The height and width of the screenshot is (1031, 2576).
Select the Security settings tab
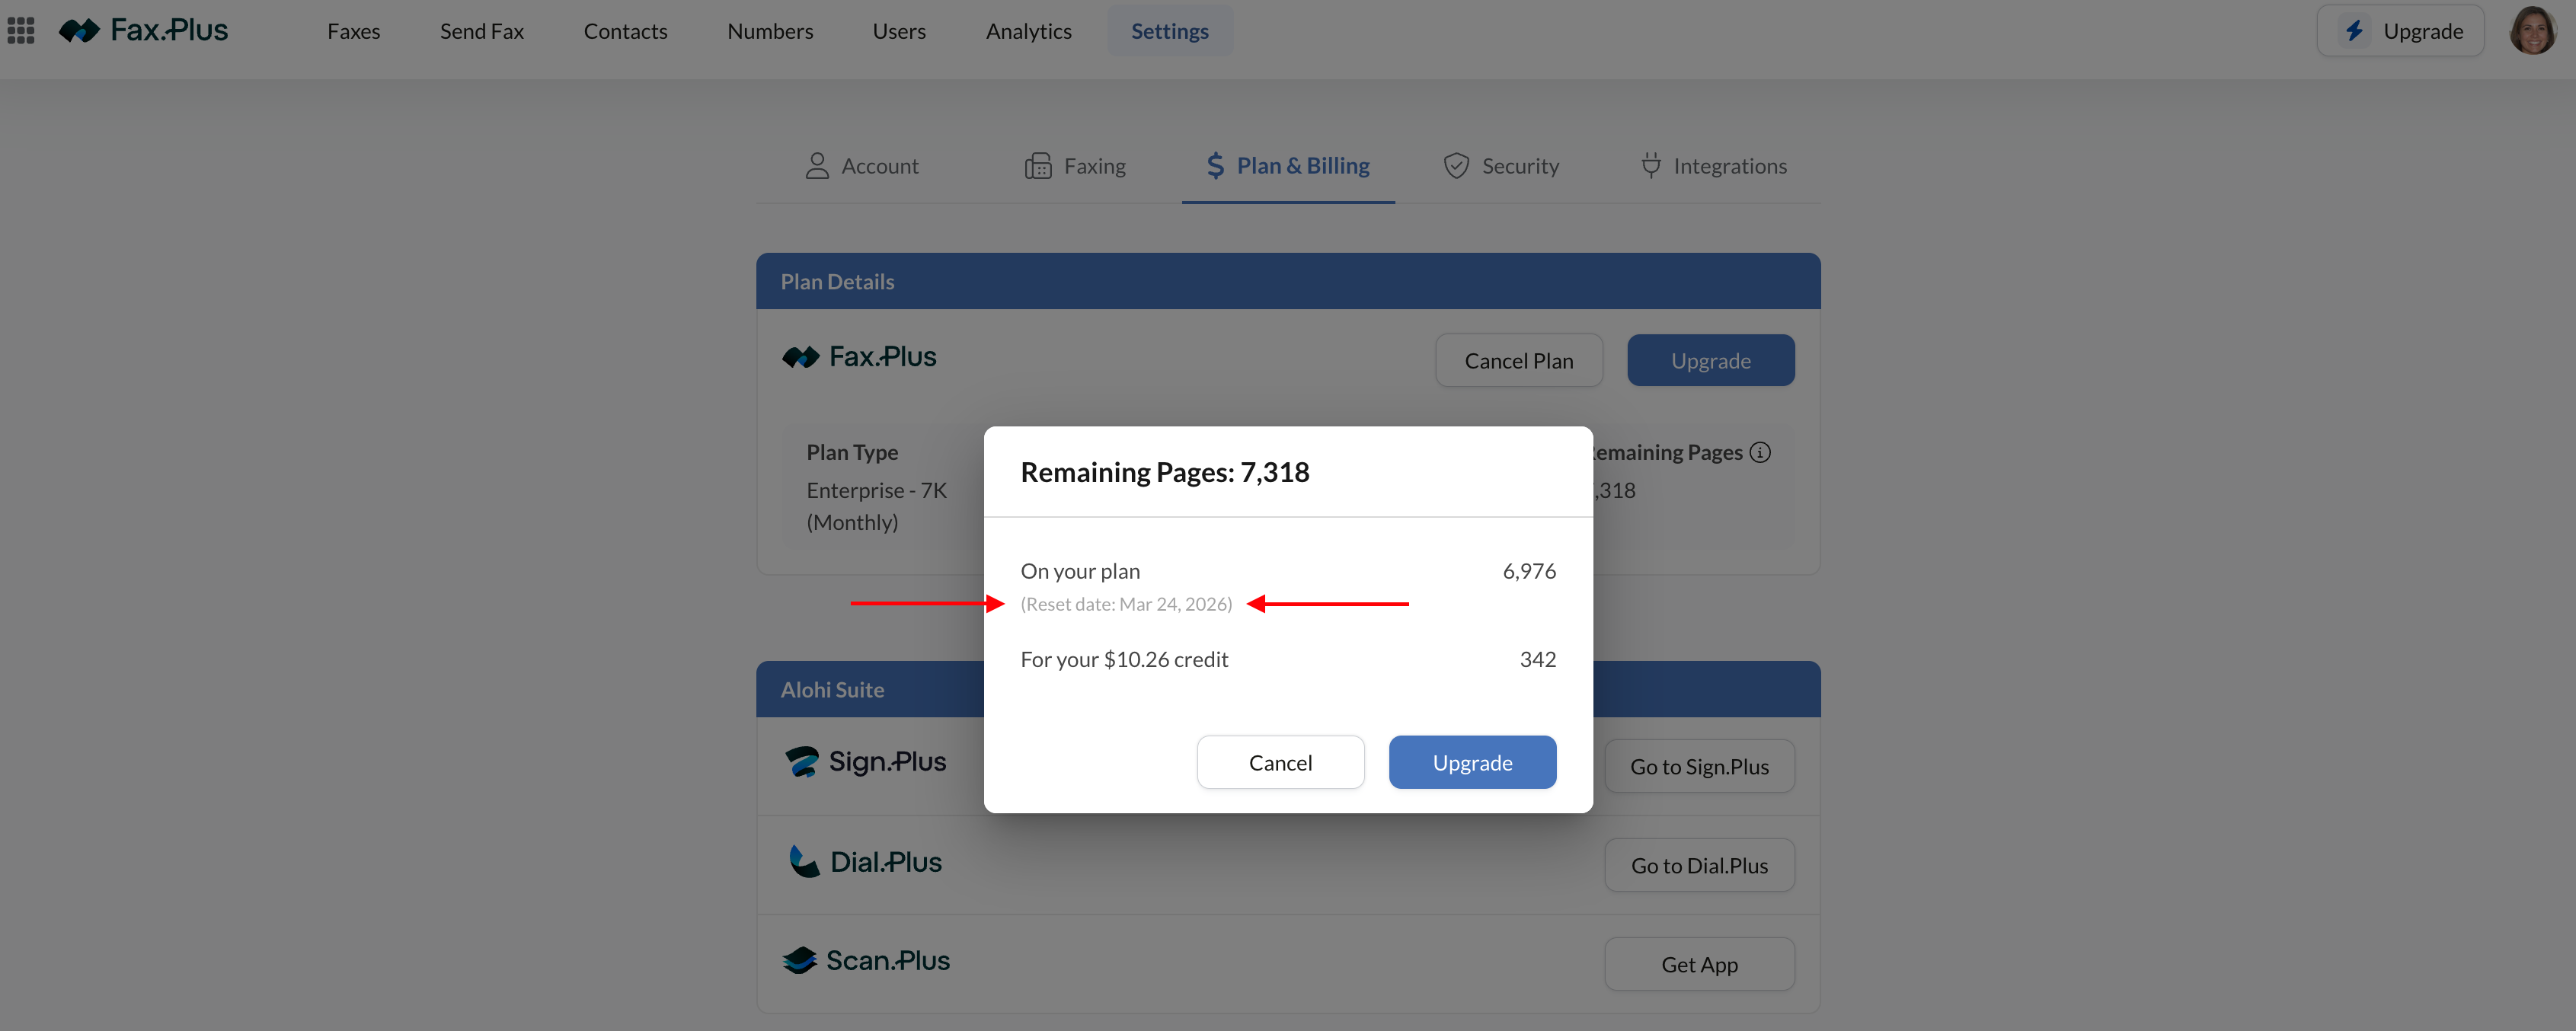(1501, 166)
